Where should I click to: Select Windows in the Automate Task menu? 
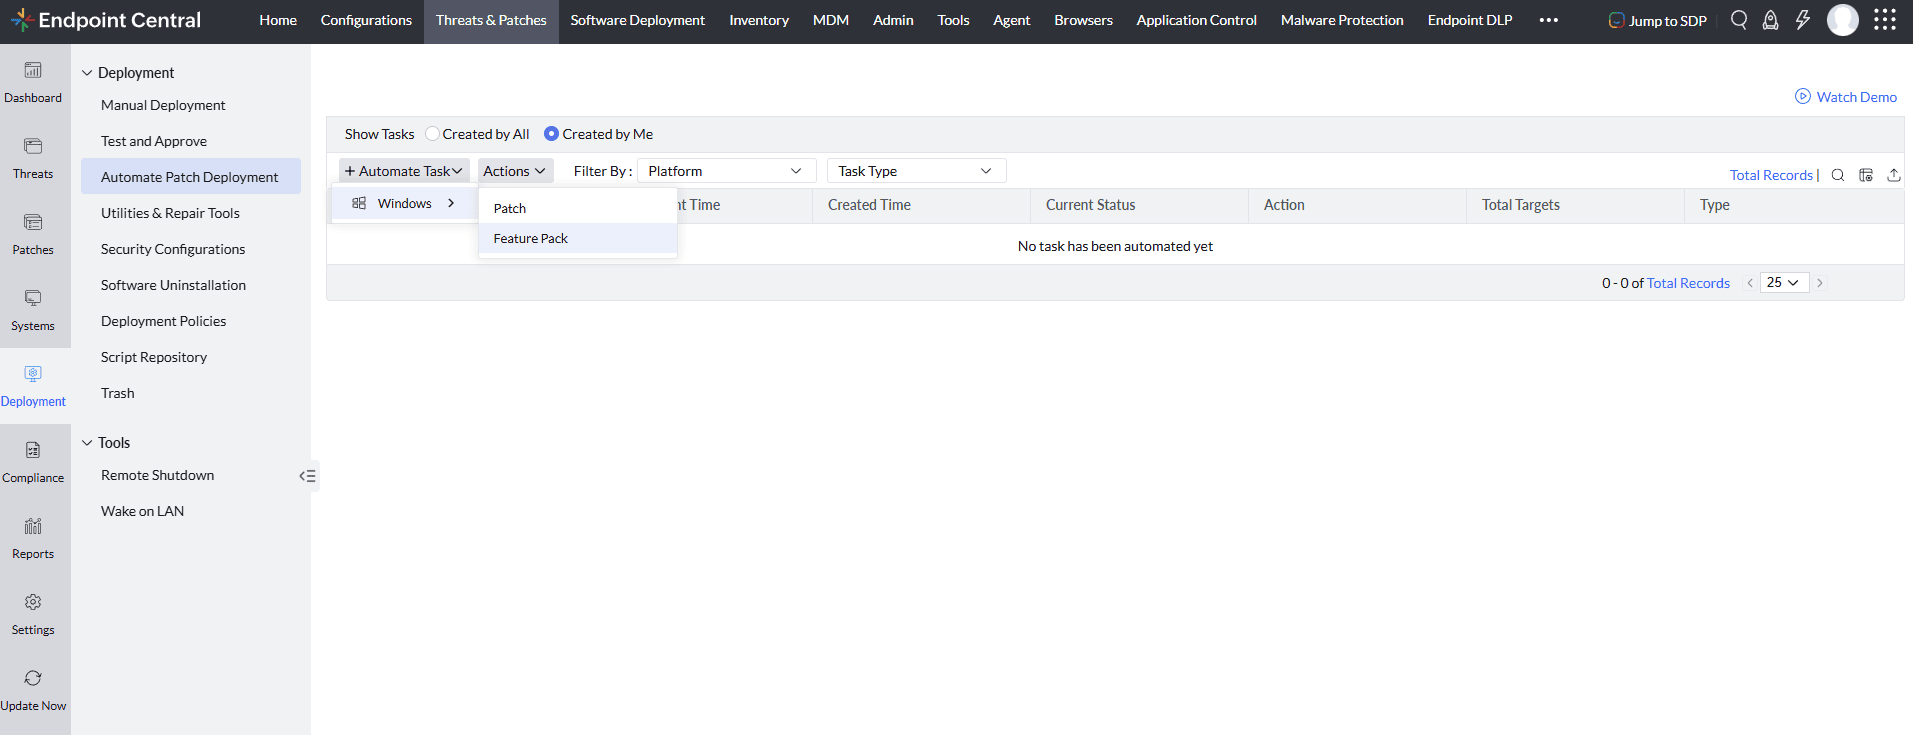click(404, 203)
